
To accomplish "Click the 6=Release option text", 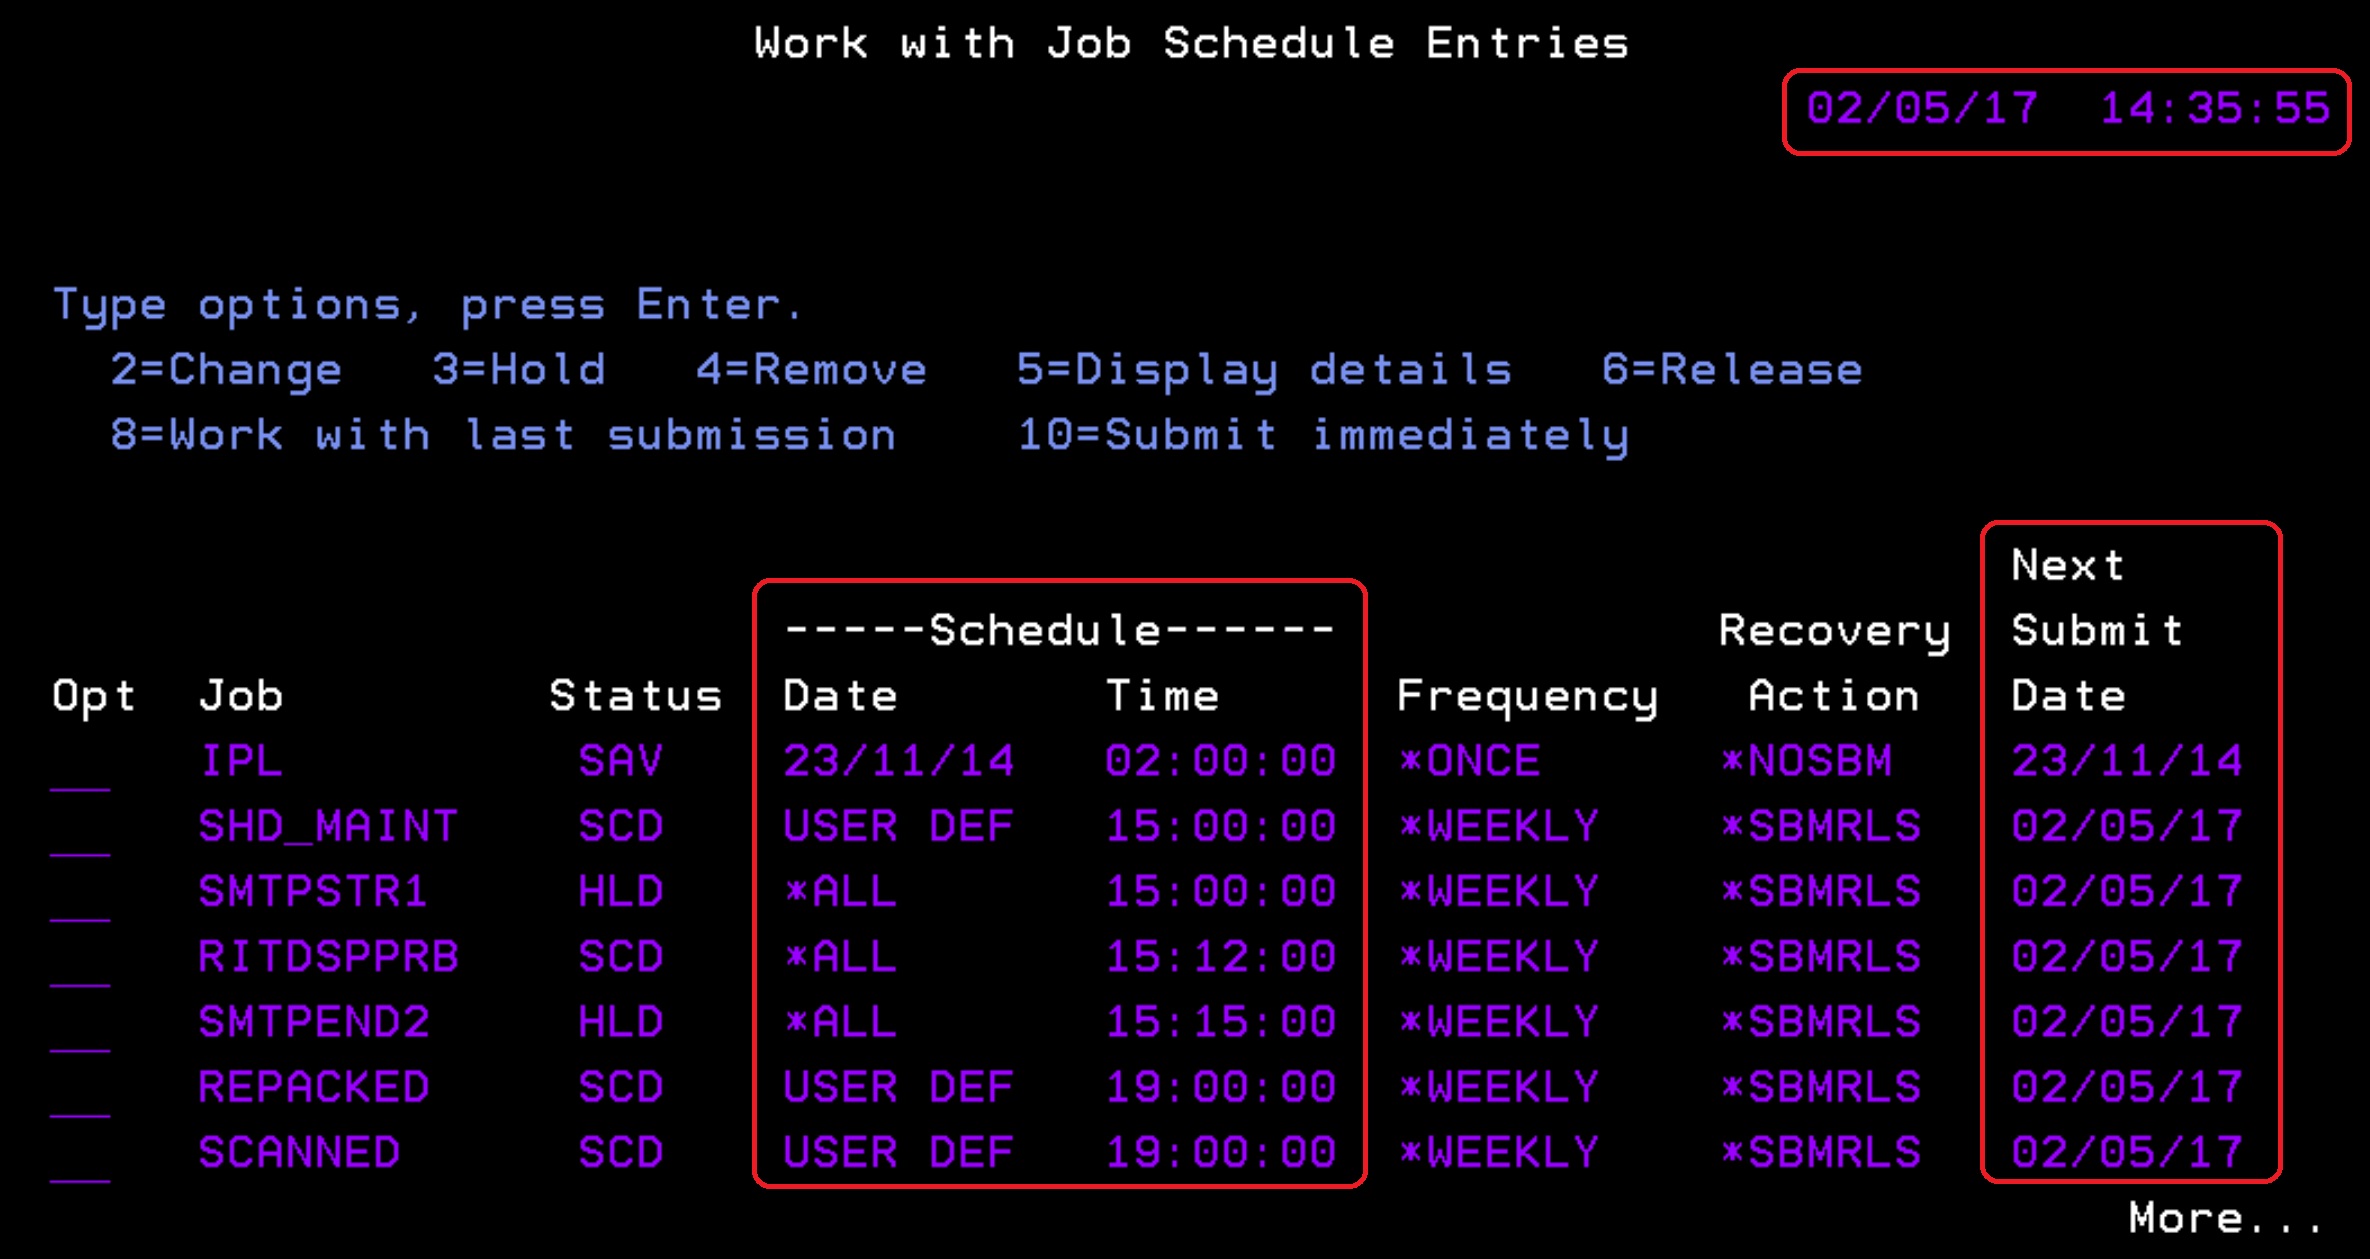I will click(x=1732, y=370).
